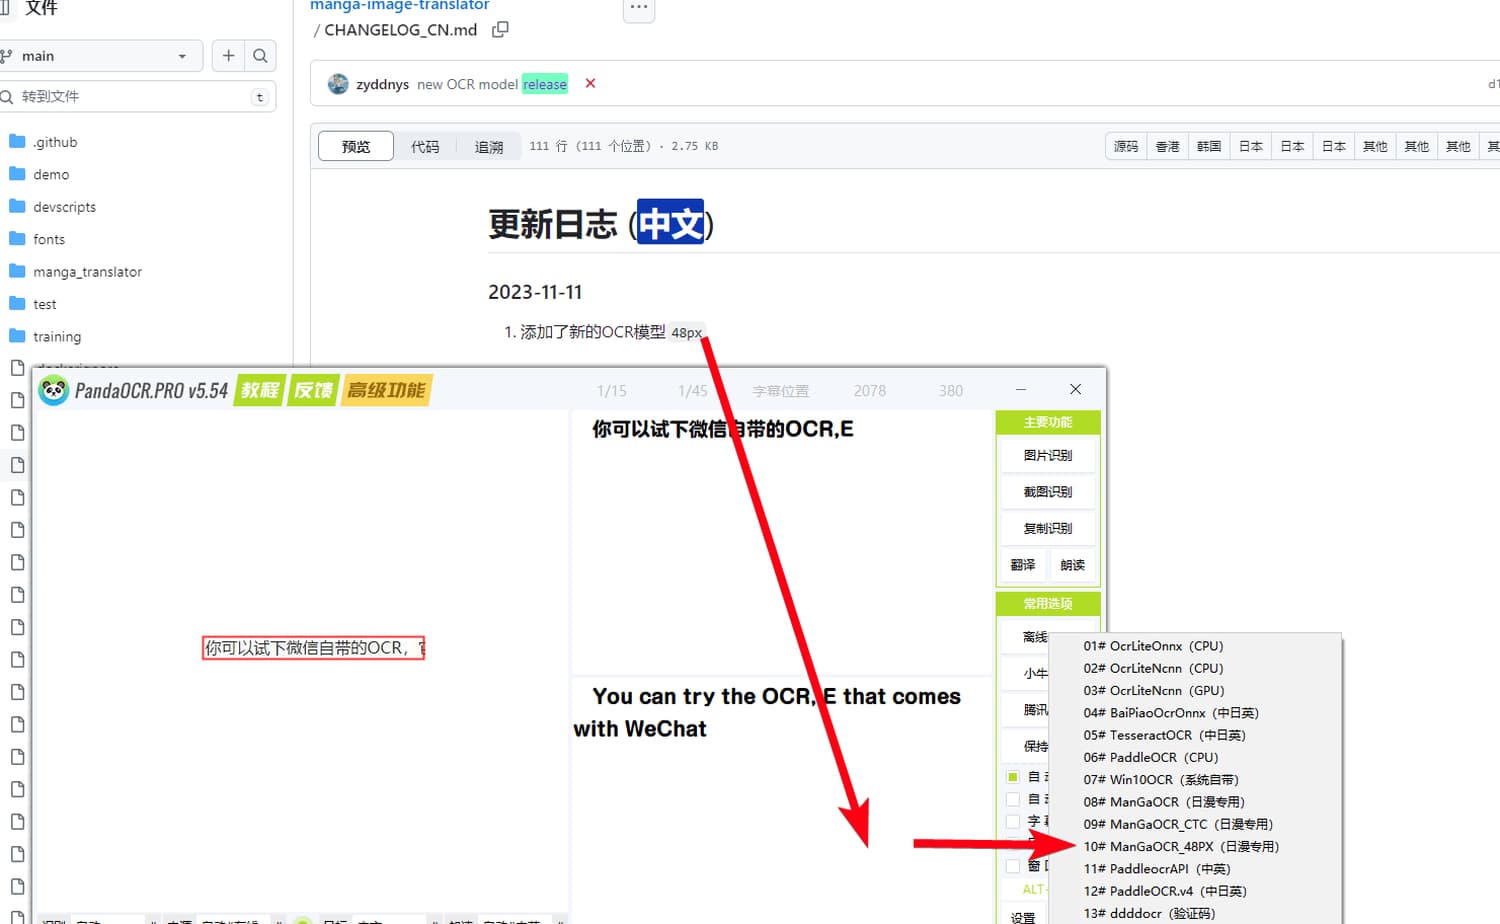The height and width of the screenshot is (924, 1500).
Task: Click the 教程 tutorial button in PandaOCR
Action: (260, 390)
